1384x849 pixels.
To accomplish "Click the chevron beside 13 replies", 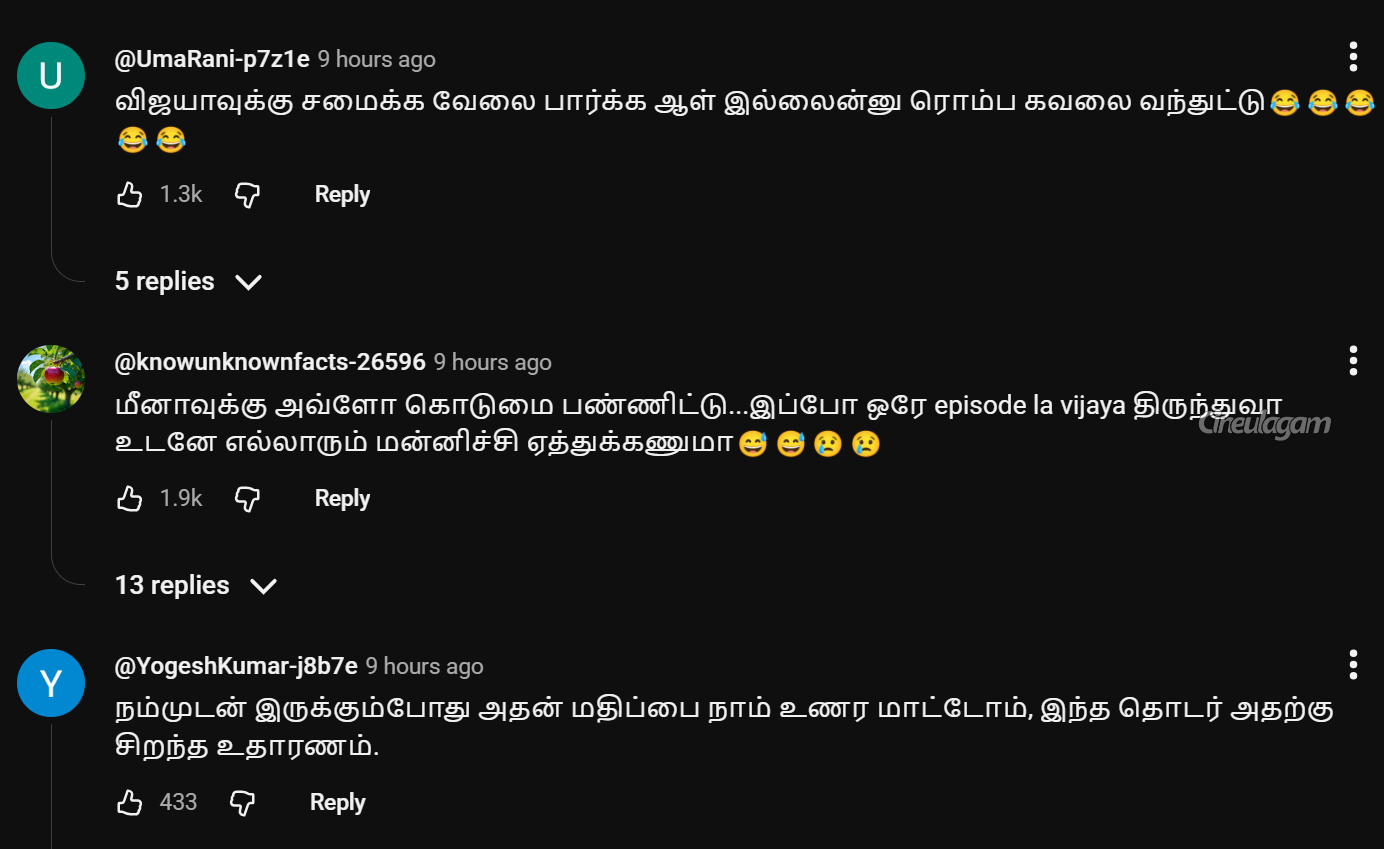I will (x=263, y=586).
